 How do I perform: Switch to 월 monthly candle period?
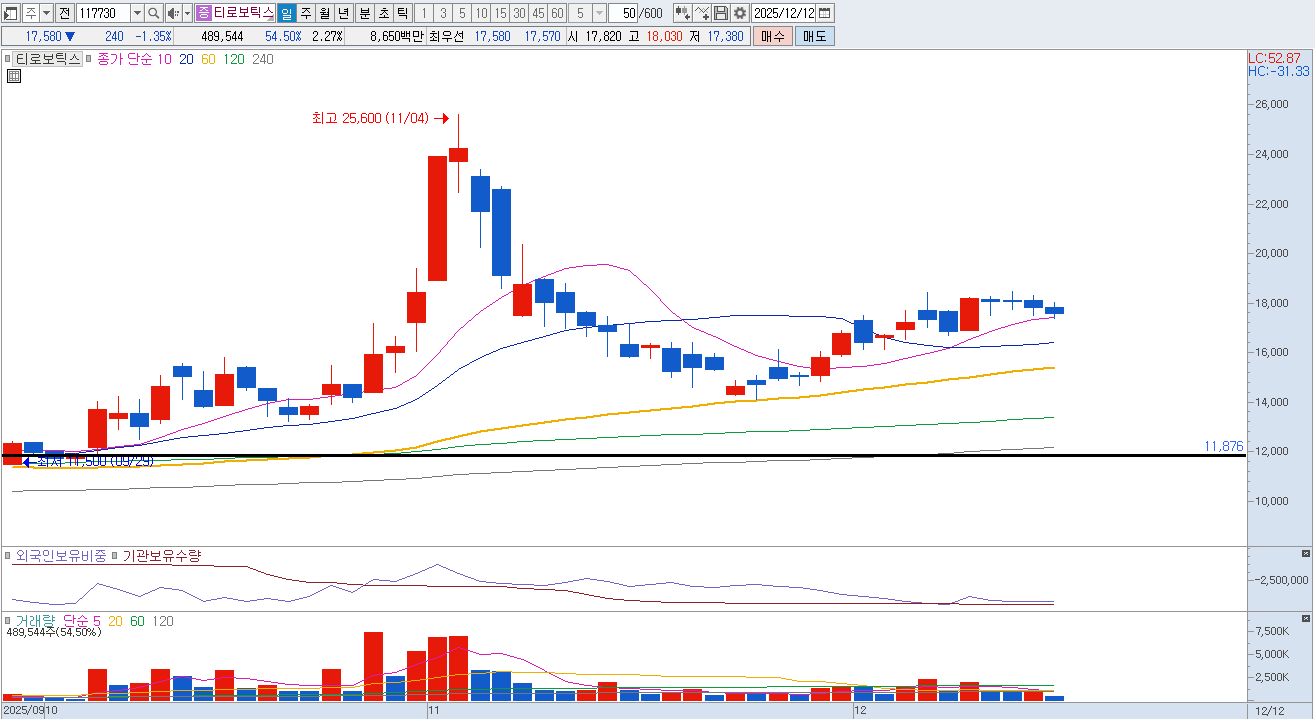(324, 13)
